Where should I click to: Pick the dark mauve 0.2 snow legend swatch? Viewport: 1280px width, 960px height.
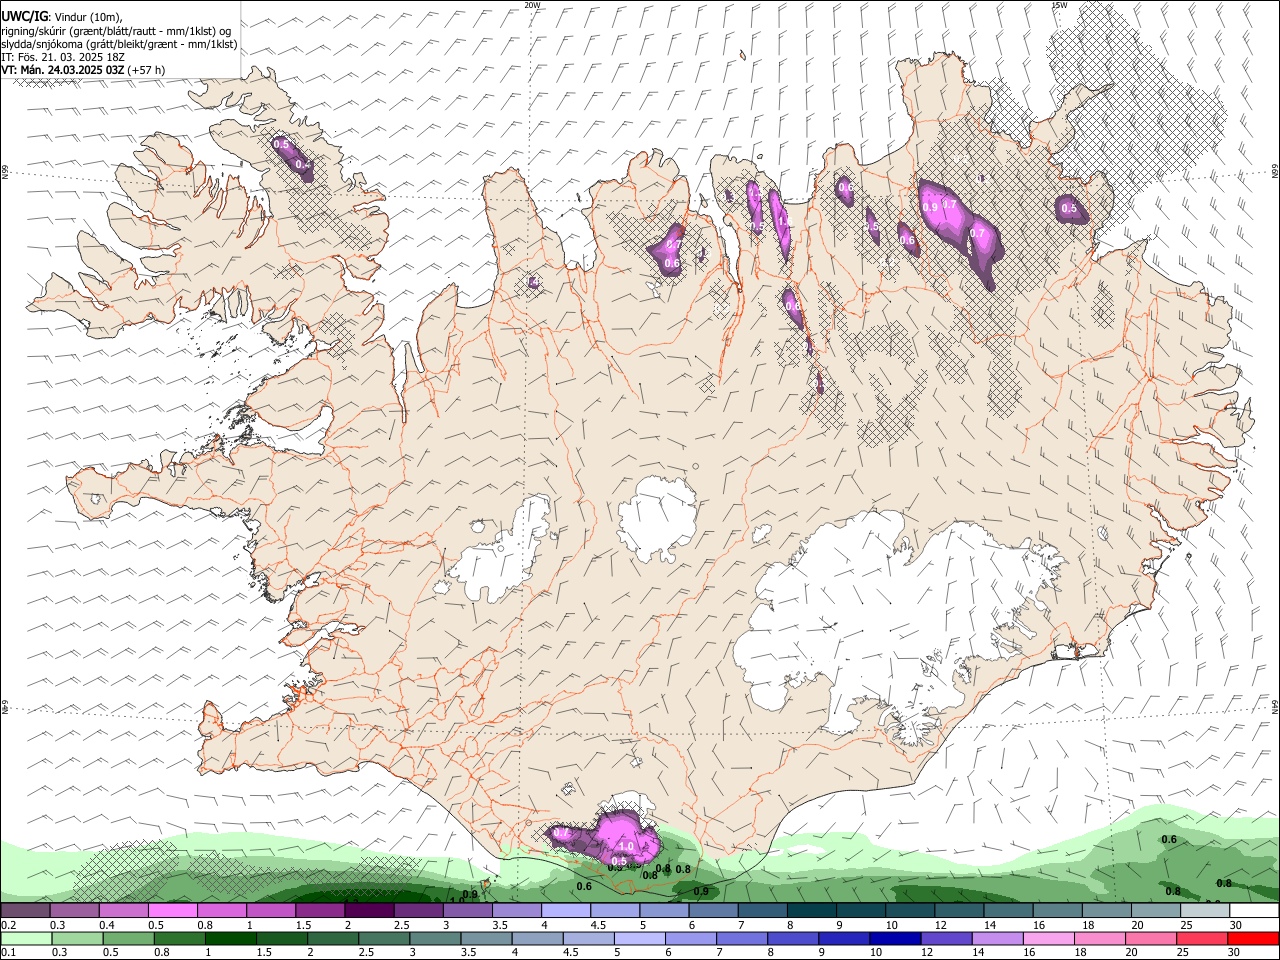click(25, 911)
